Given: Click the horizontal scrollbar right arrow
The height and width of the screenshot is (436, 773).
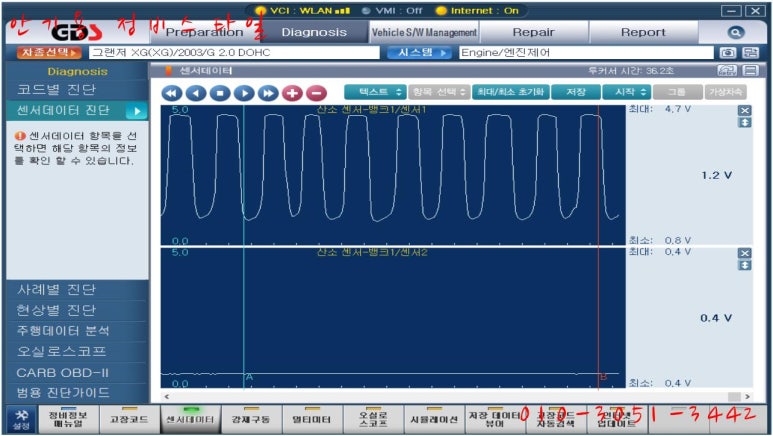Looking at the screenshot, I should [747, 396].
